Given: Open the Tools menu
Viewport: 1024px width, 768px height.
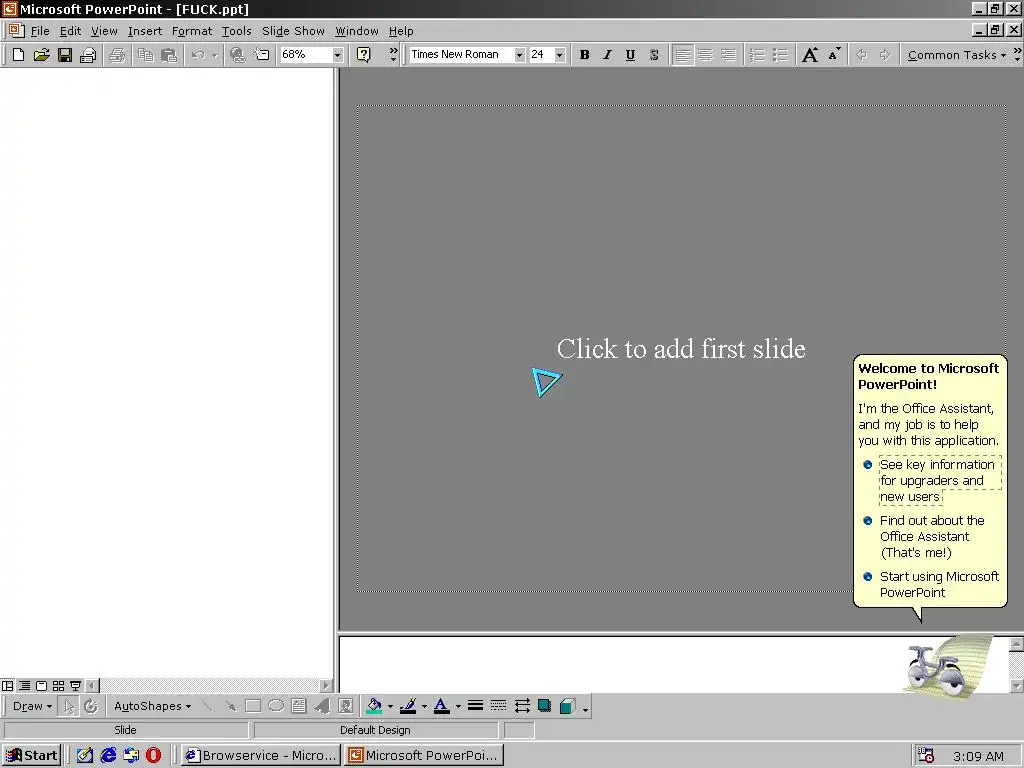Looking at the screenshot, I should click(236, 31).
